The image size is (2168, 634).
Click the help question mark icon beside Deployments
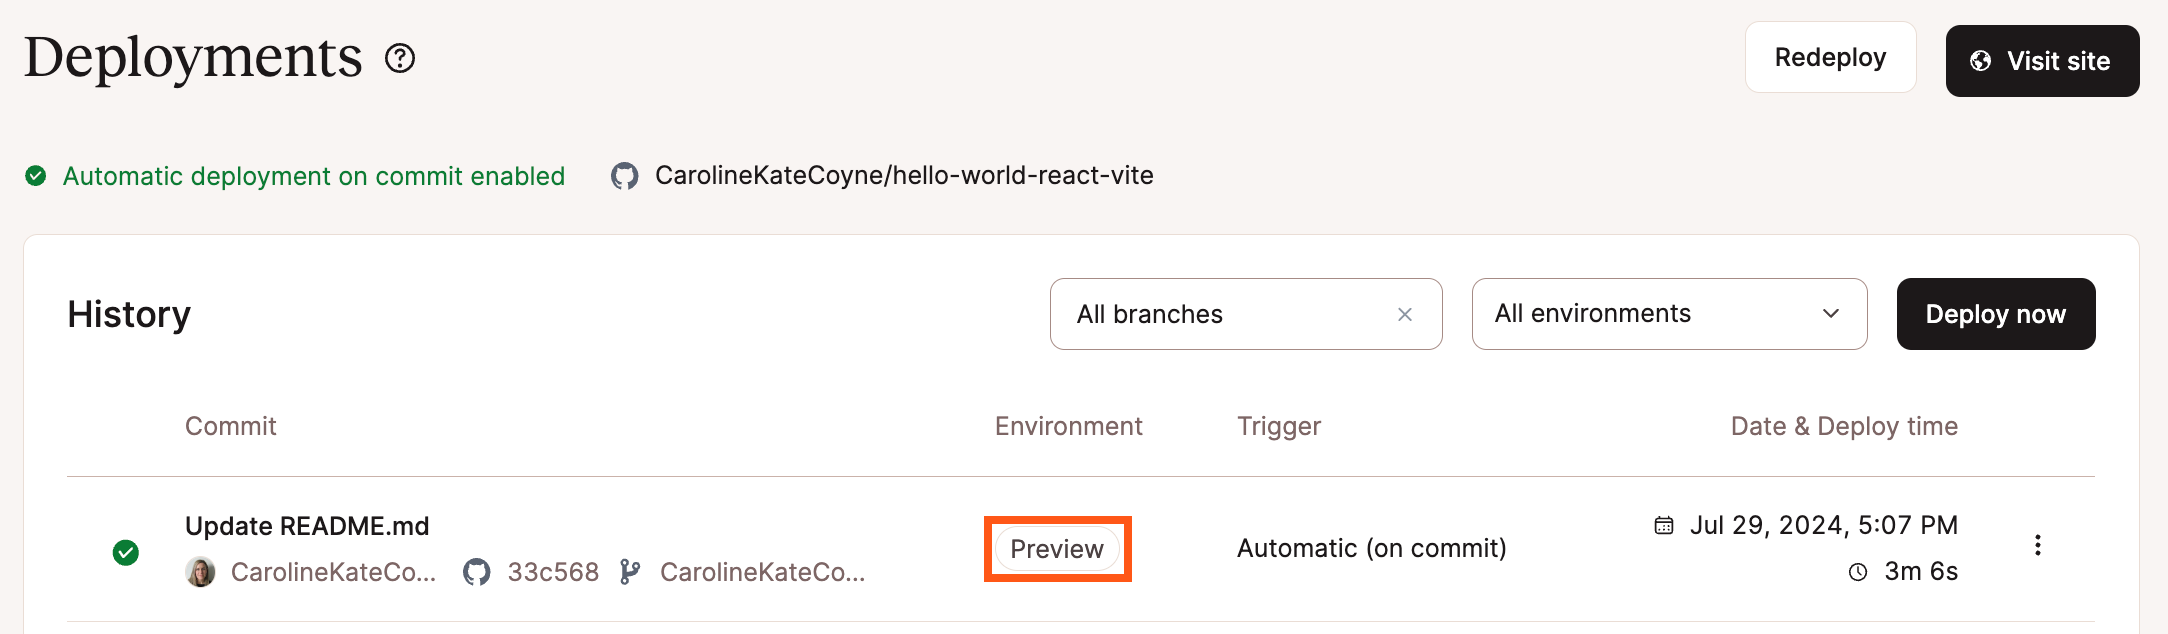click(x=400, y=59)
